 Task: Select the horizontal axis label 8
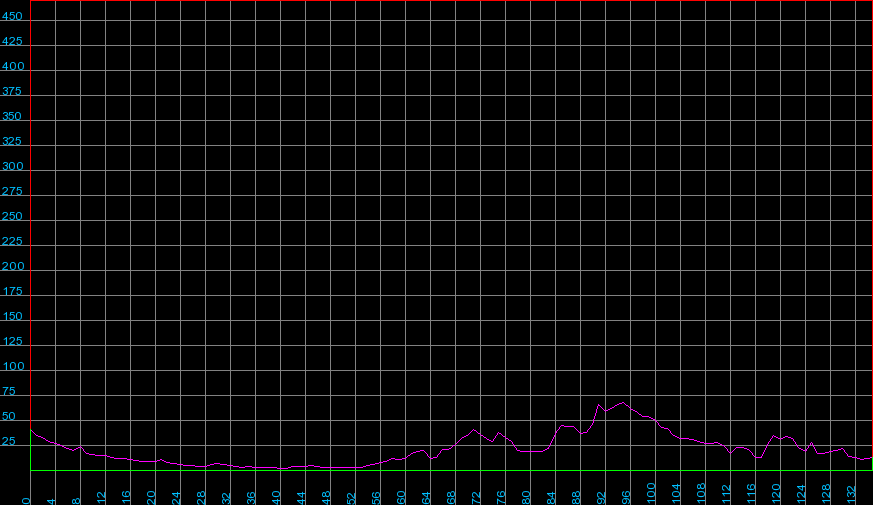[x=76, y=501]
